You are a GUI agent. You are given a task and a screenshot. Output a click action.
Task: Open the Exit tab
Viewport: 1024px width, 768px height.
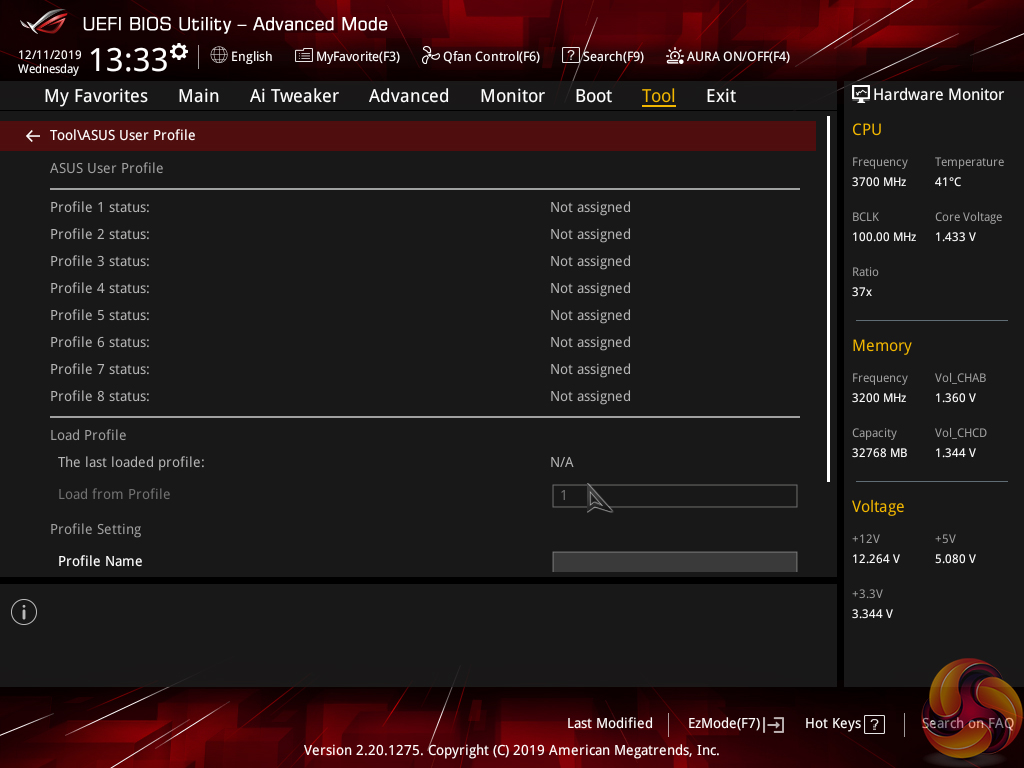tap(721, 95)
